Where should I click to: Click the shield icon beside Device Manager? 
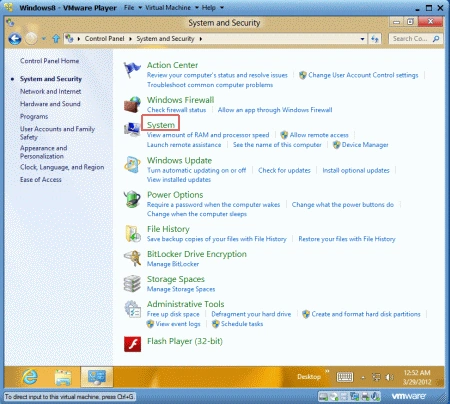337,145
